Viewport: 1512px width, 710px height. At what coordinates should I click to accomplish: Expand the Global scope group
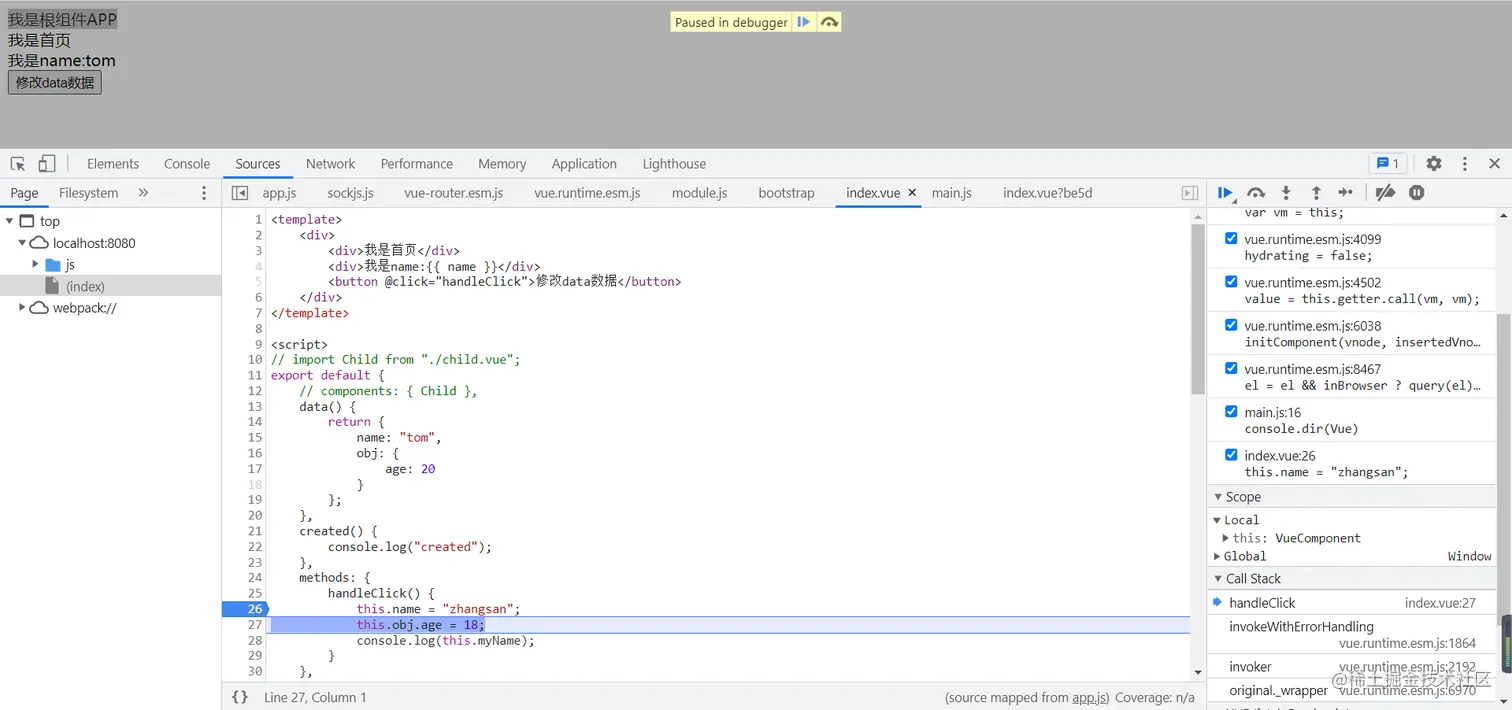(1217, 556)
